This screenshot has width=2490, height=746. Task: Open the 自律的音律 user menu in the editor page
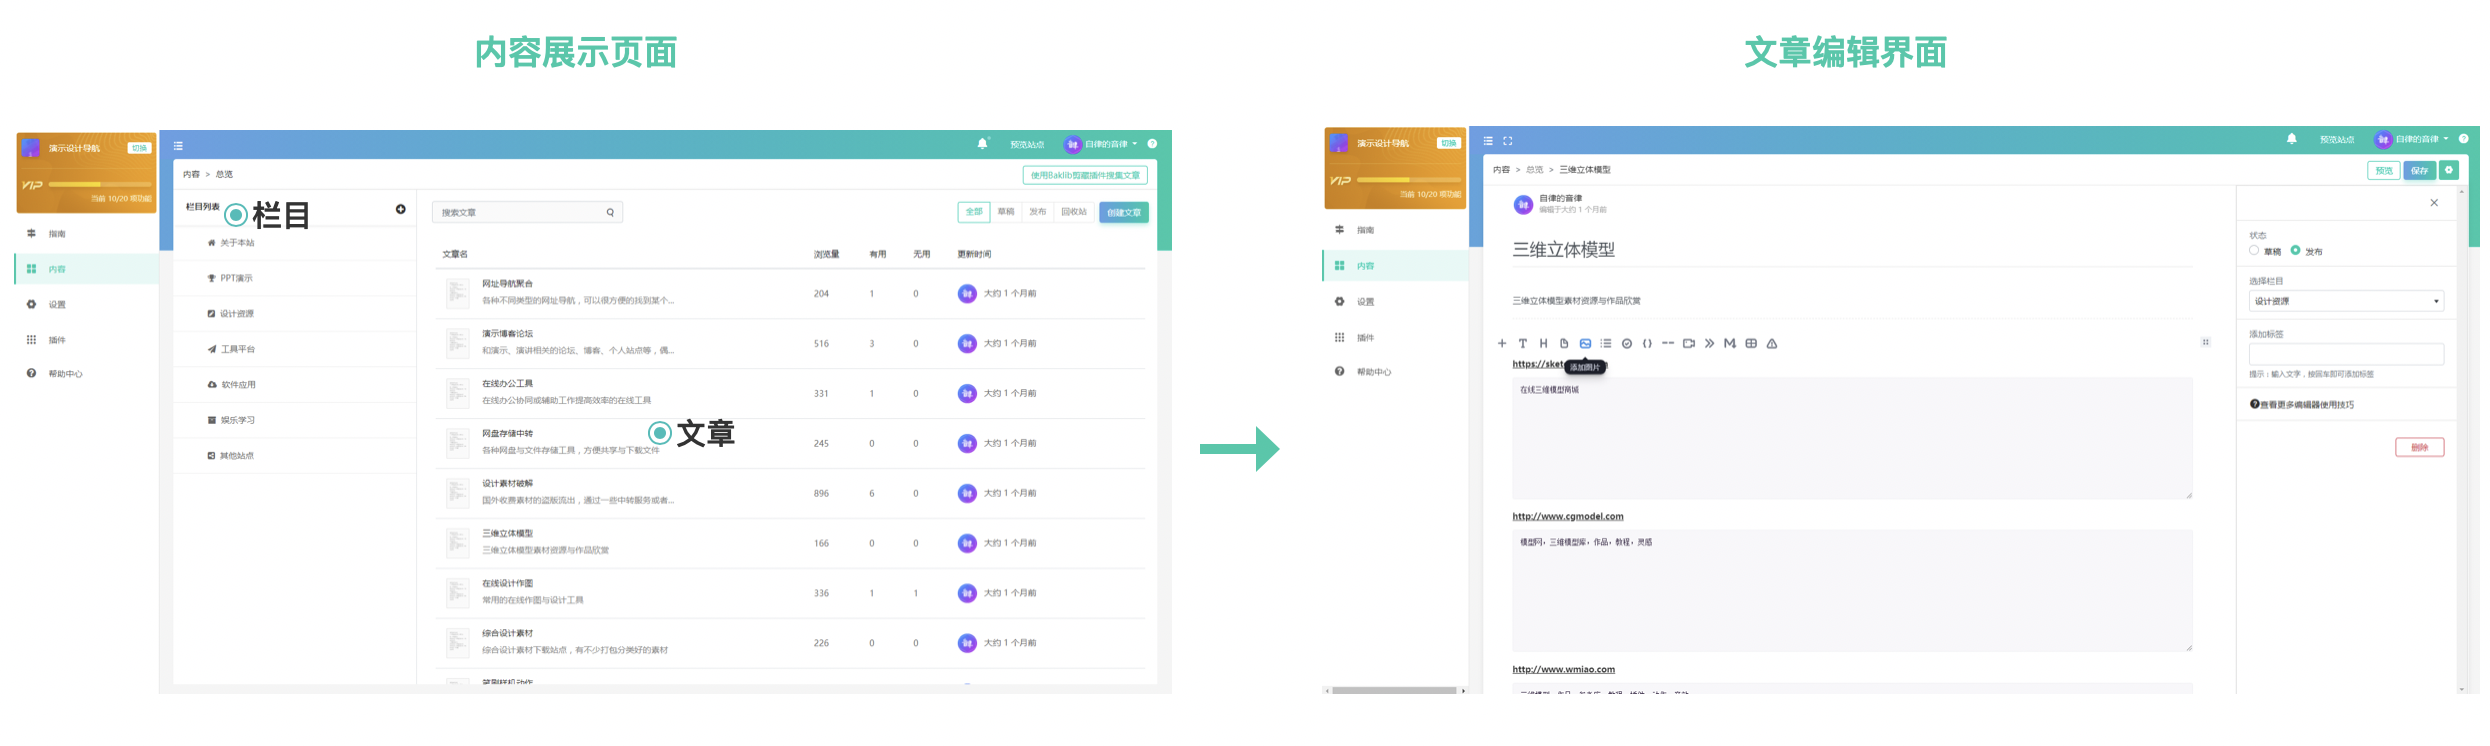(2411, 139)
